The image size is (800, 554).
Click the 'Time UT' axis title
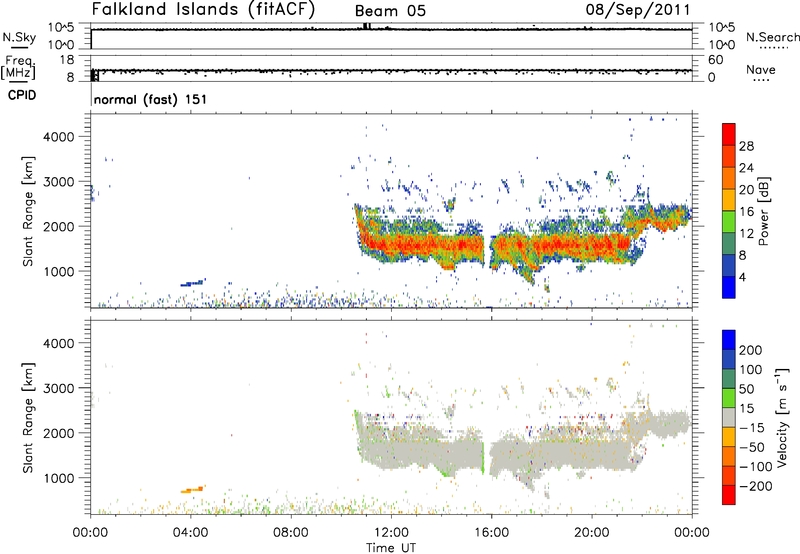[391, 548]
